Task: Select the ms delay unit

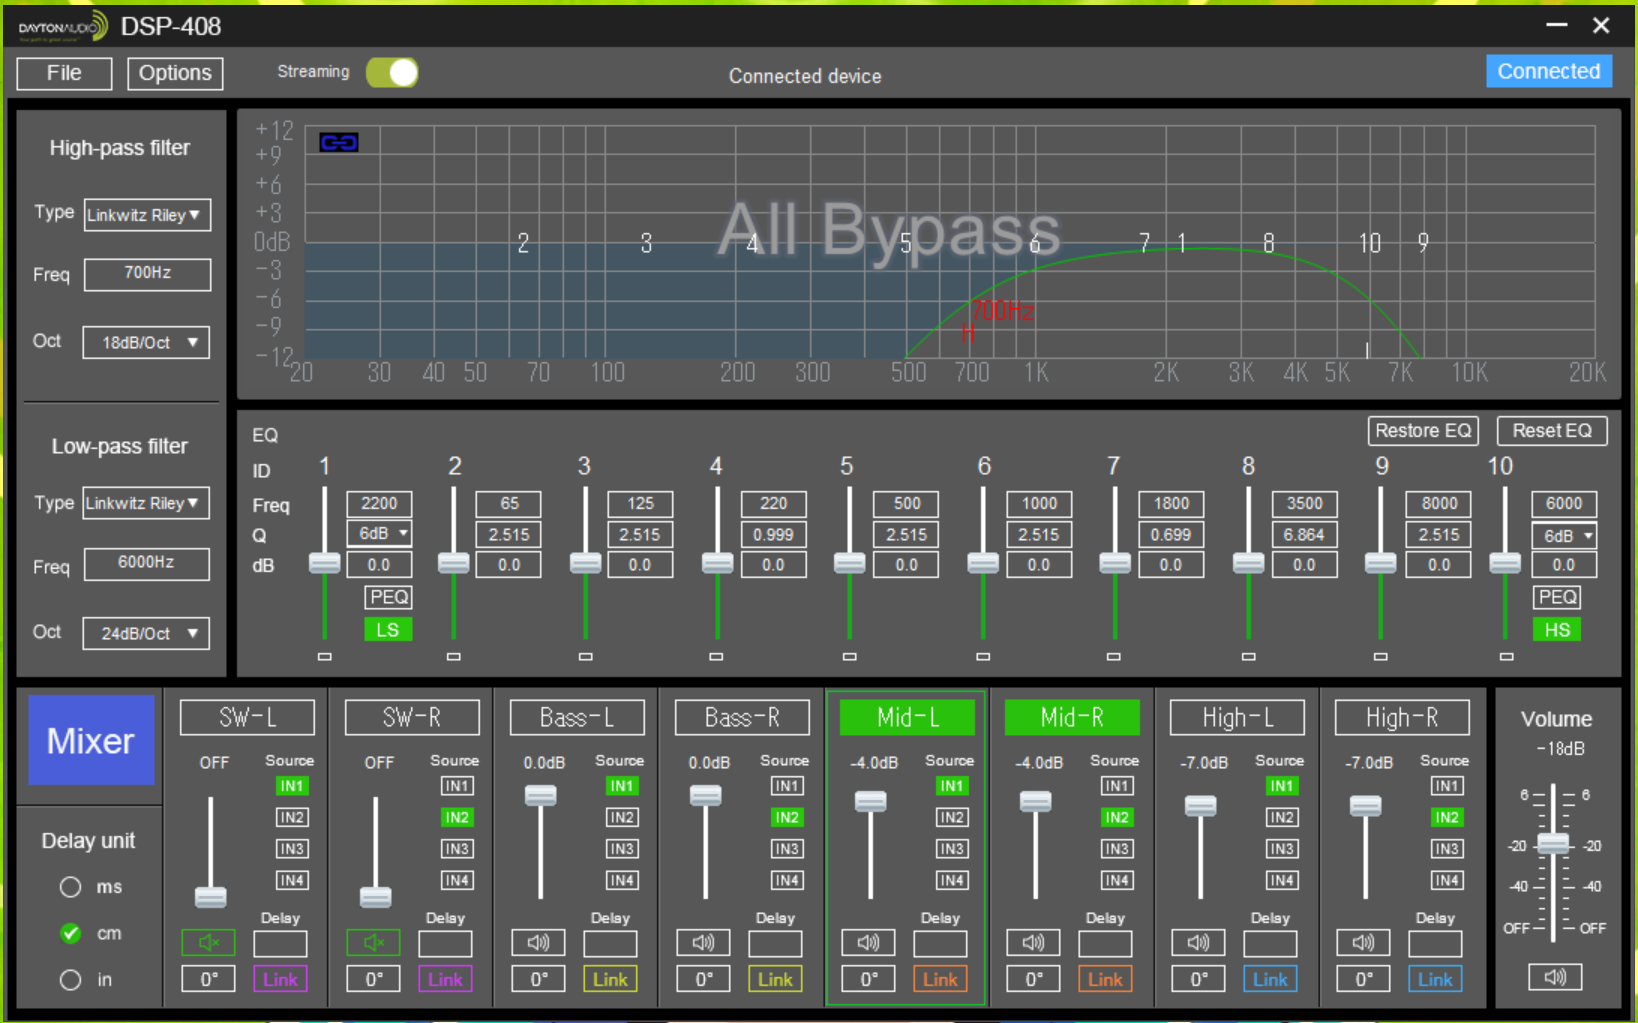Action: 70,887
